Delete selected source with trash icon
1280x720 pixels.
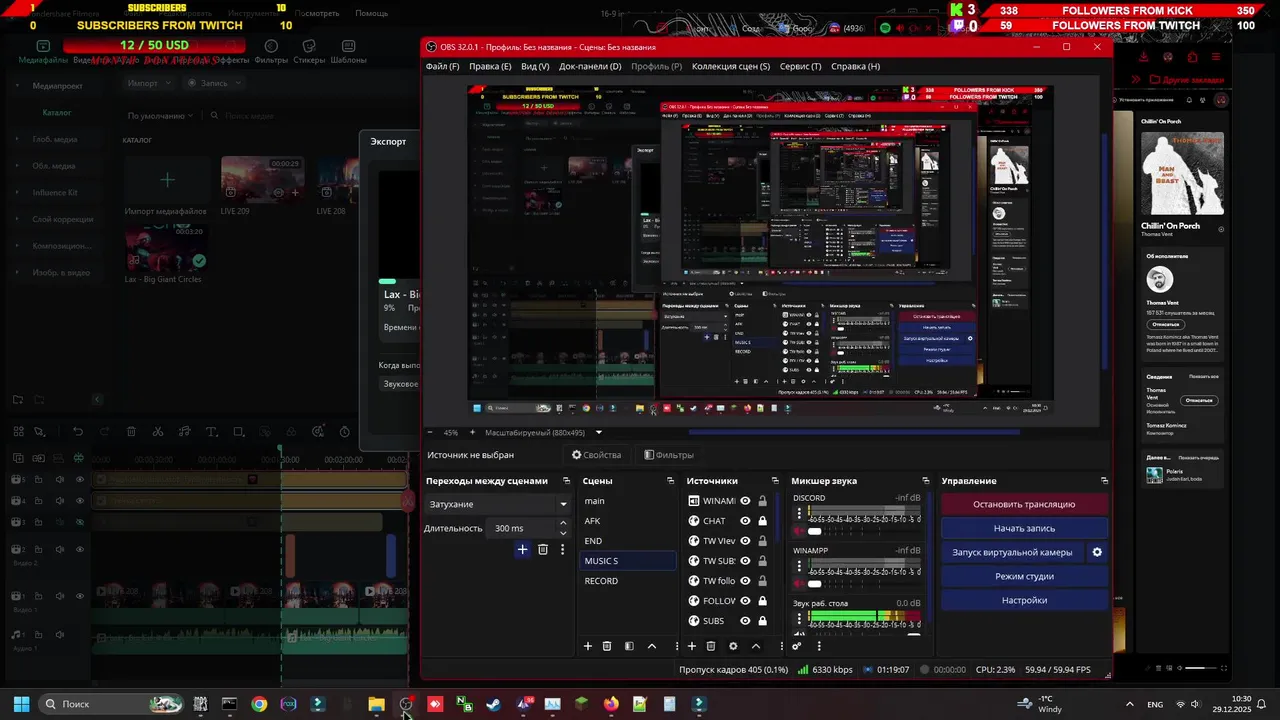click(x=711, y=646)
